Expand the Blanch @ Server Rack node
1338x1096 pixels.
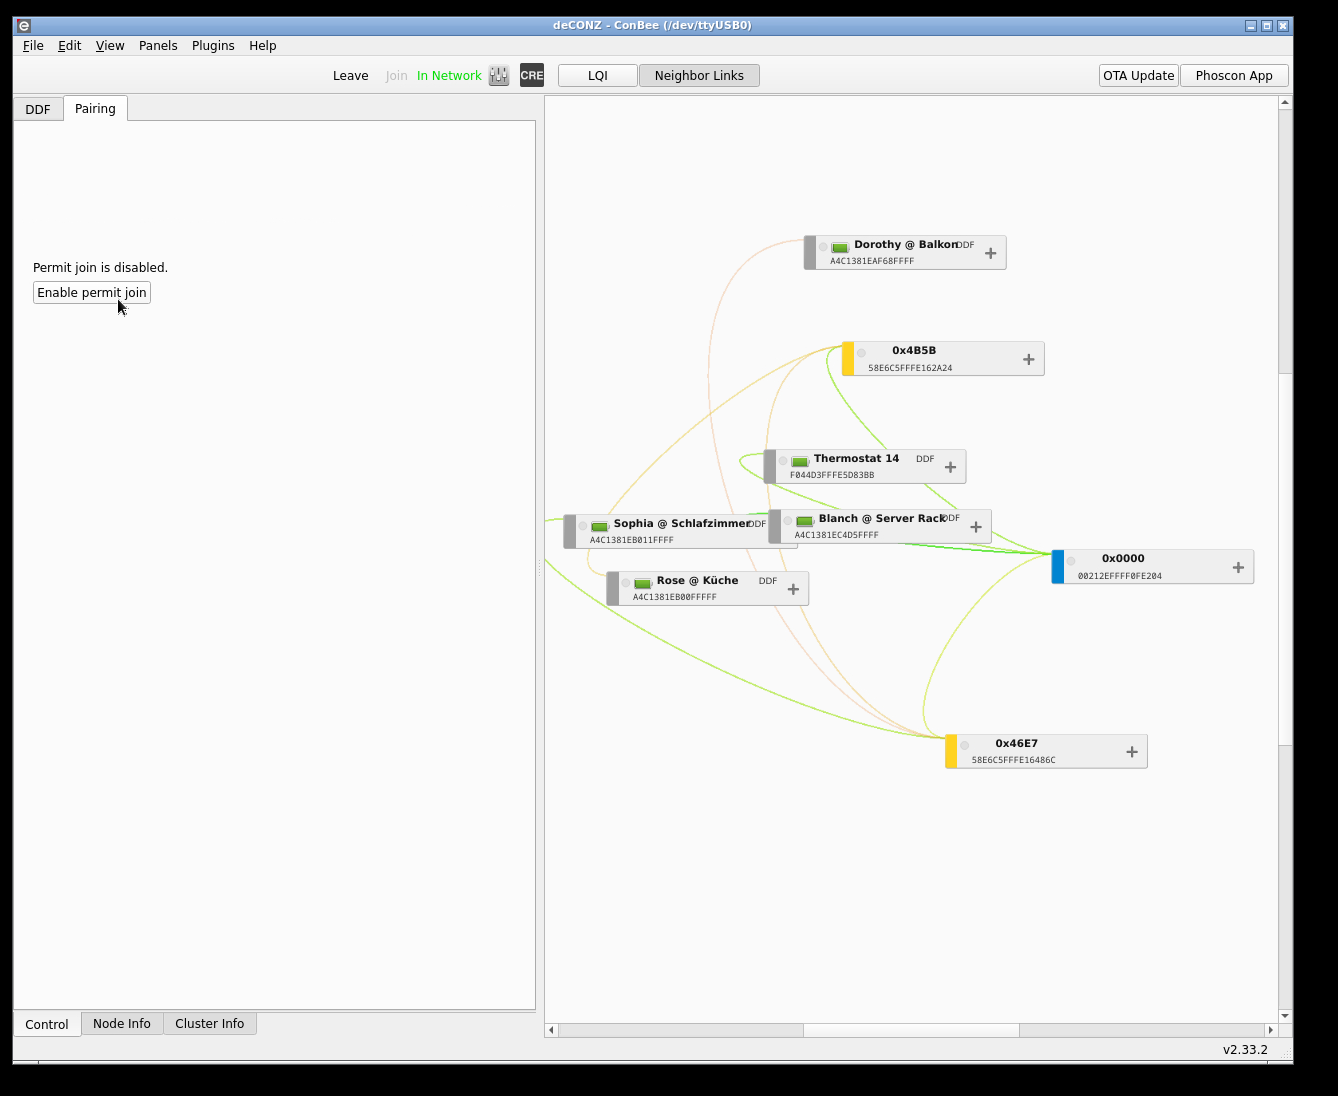[x=976, y=528]
